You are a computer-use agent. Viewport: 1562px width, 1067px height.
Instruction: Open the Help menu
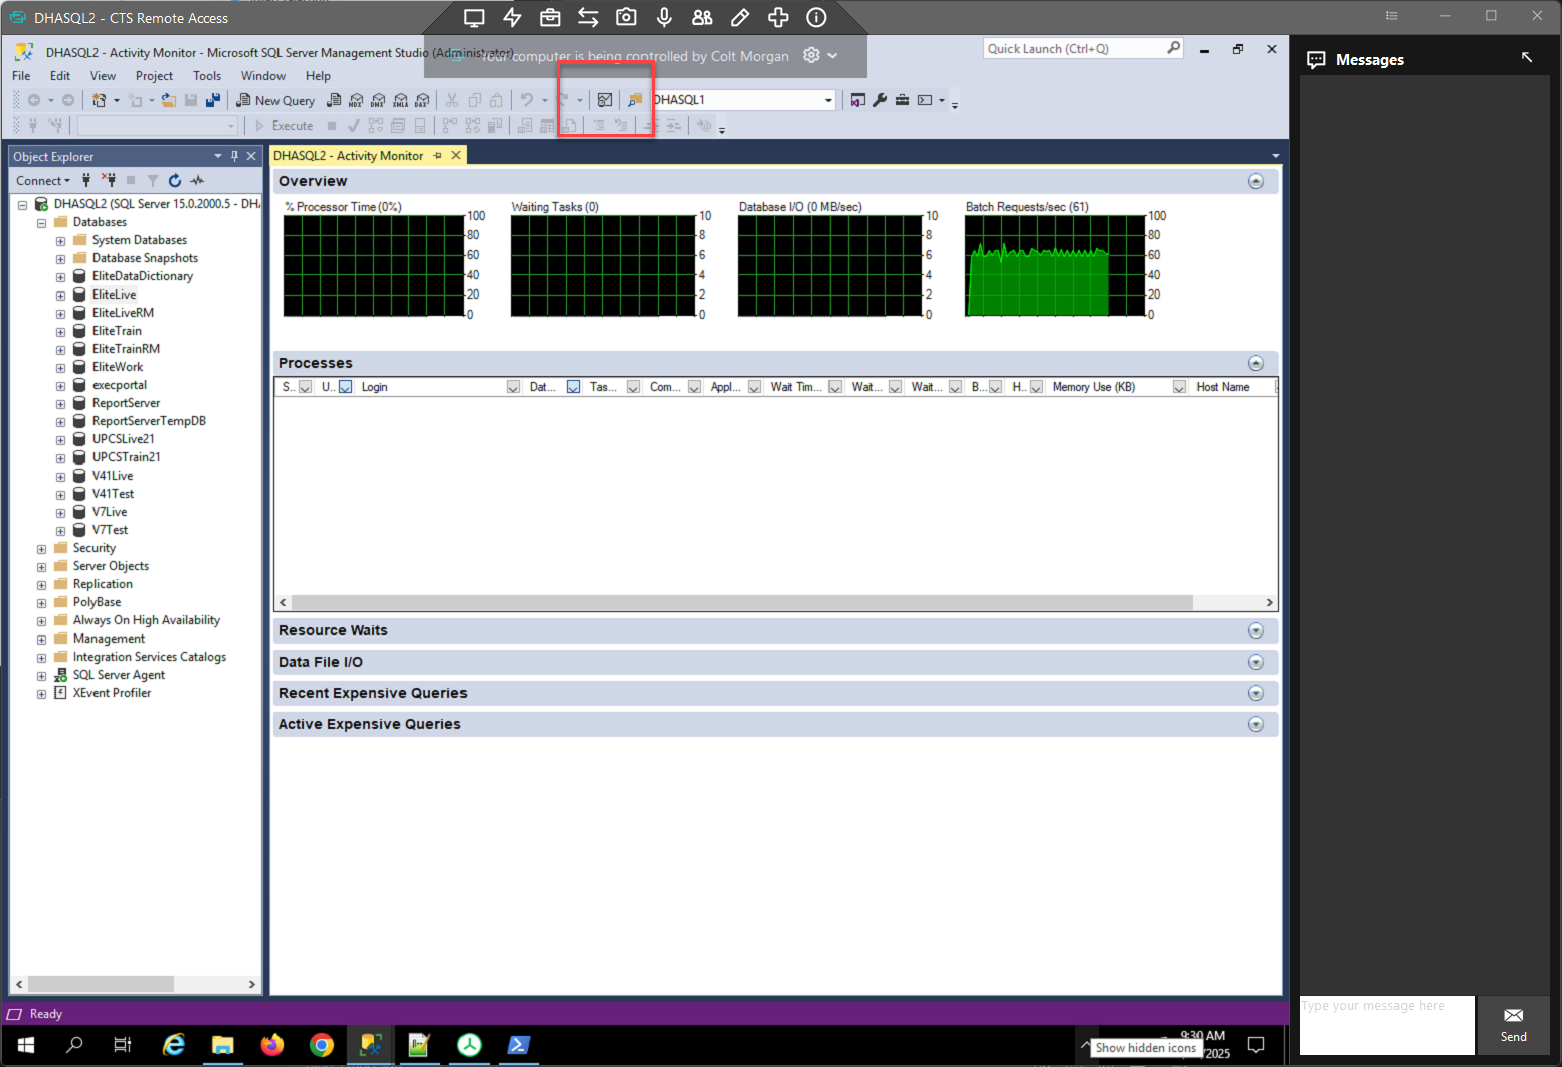coord(318,76)
